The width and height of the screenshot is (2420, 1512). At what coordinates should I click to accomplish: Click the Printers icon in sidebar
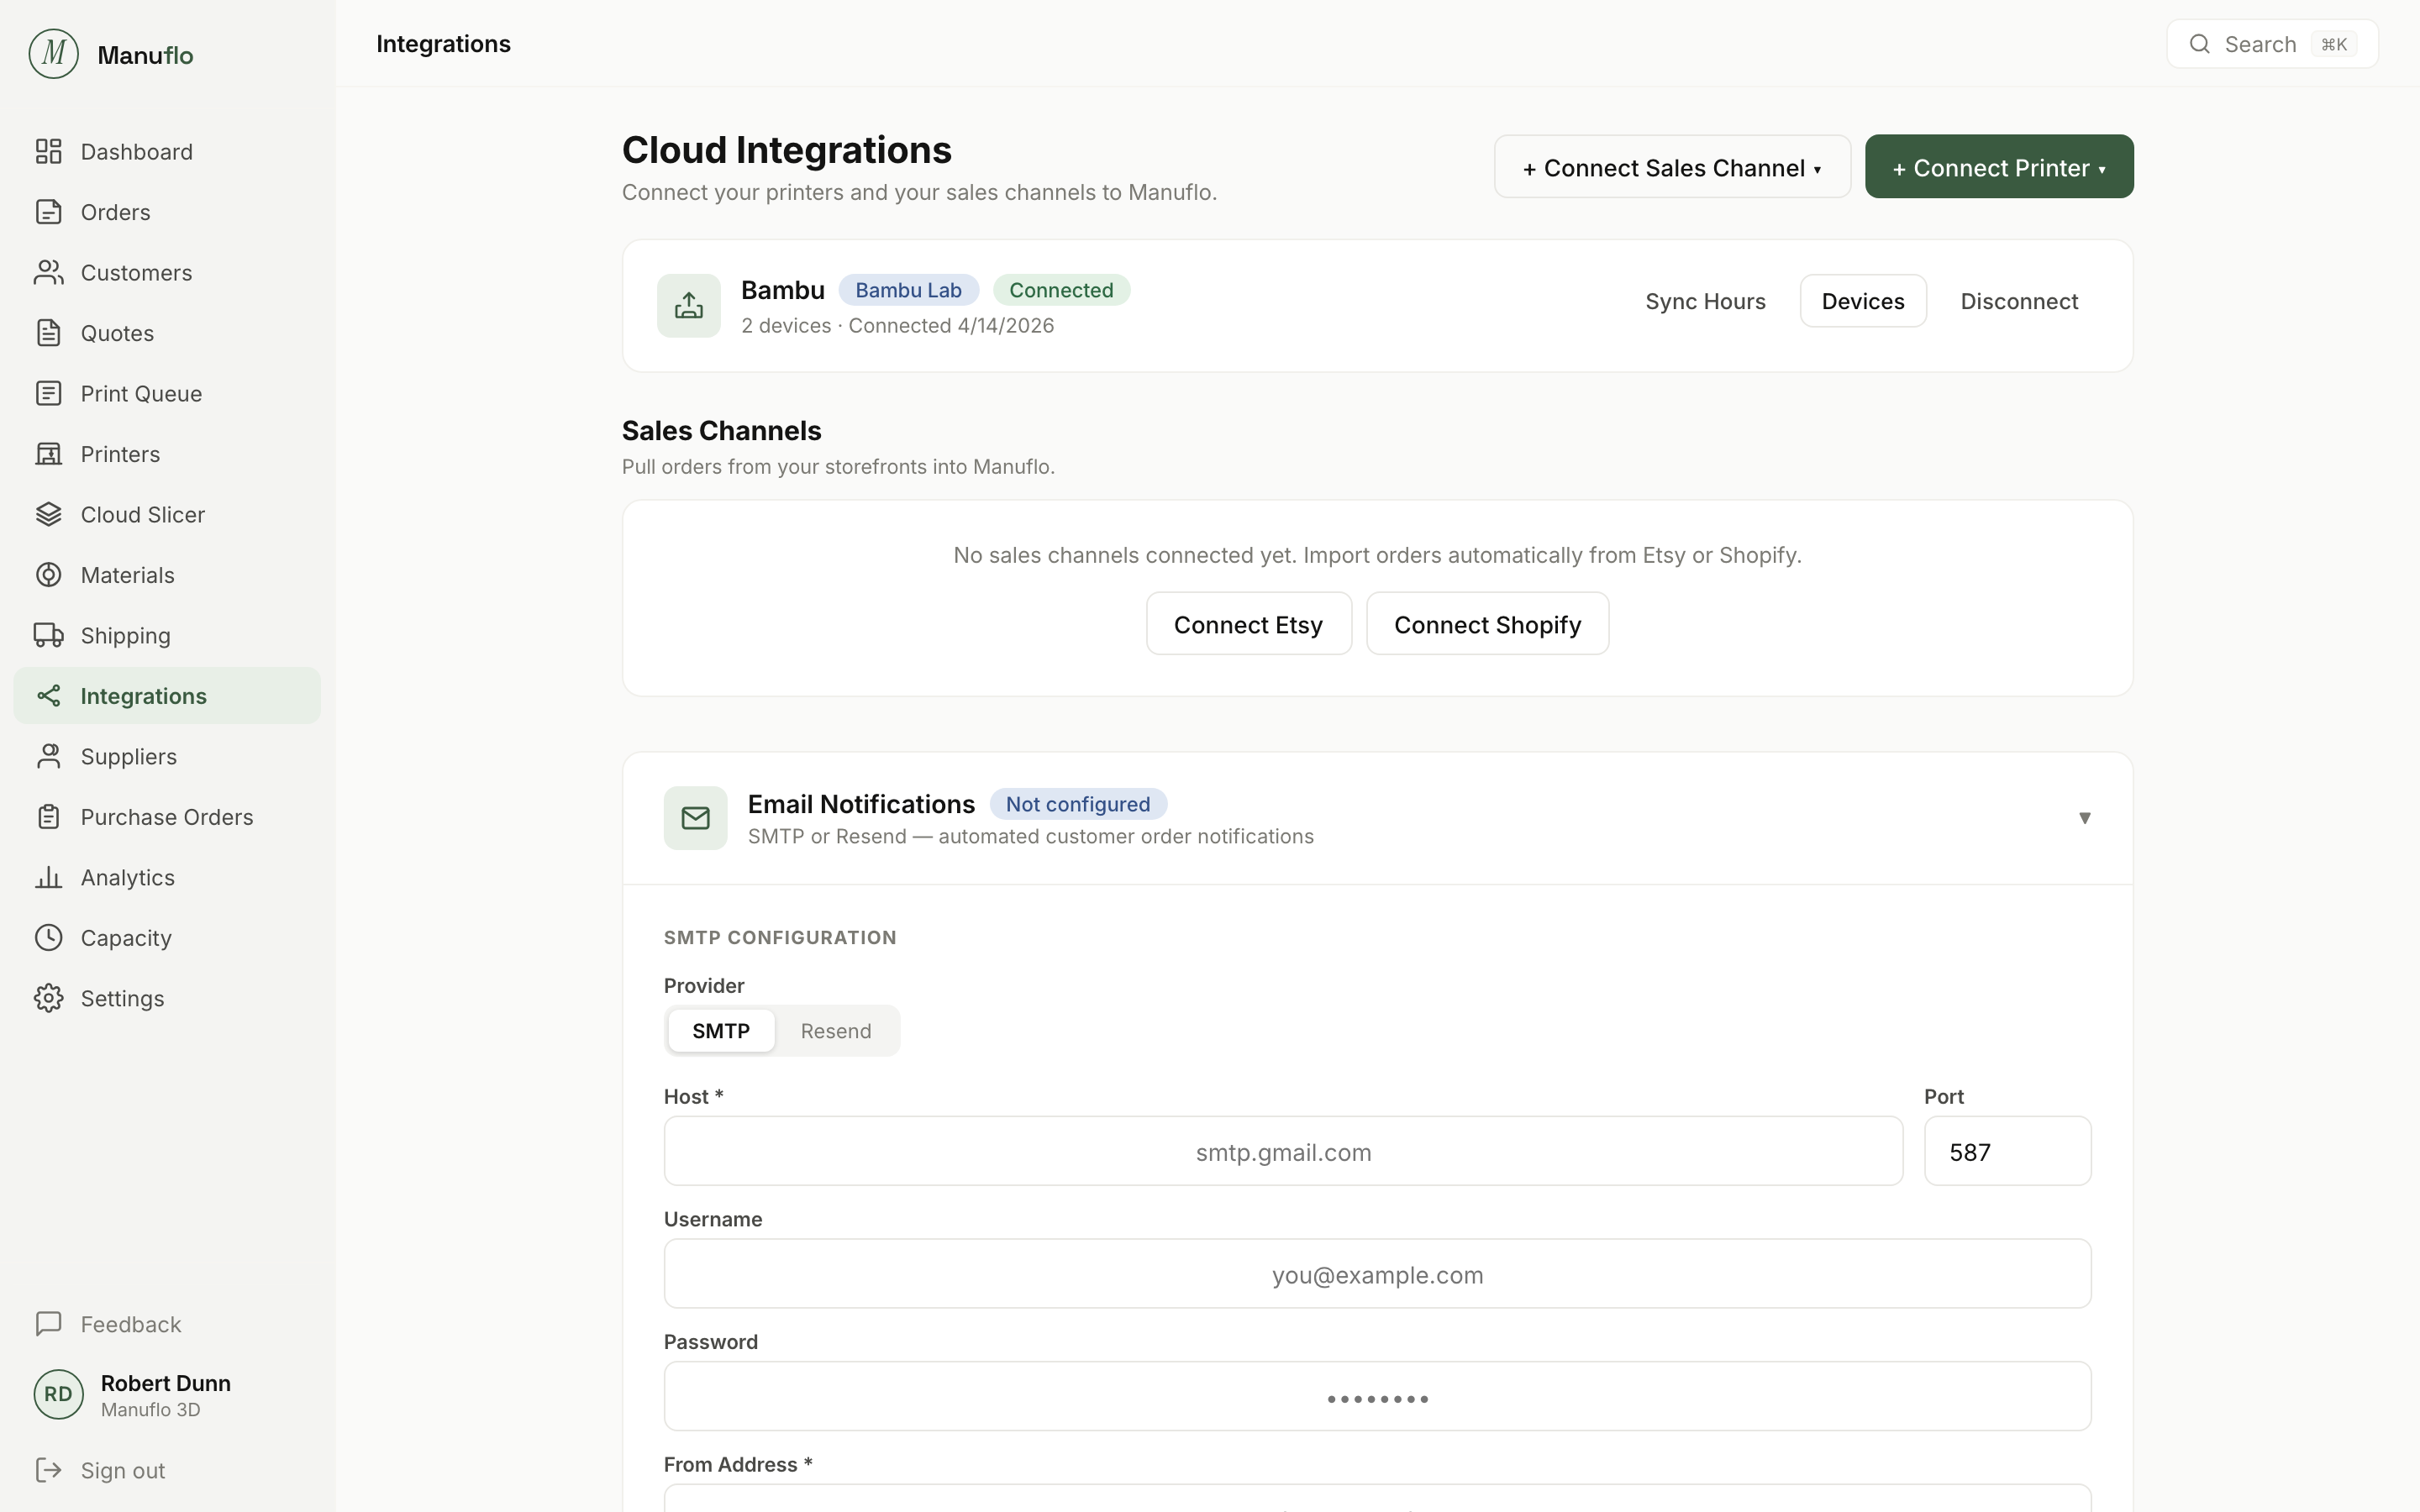tap(48, 454)
